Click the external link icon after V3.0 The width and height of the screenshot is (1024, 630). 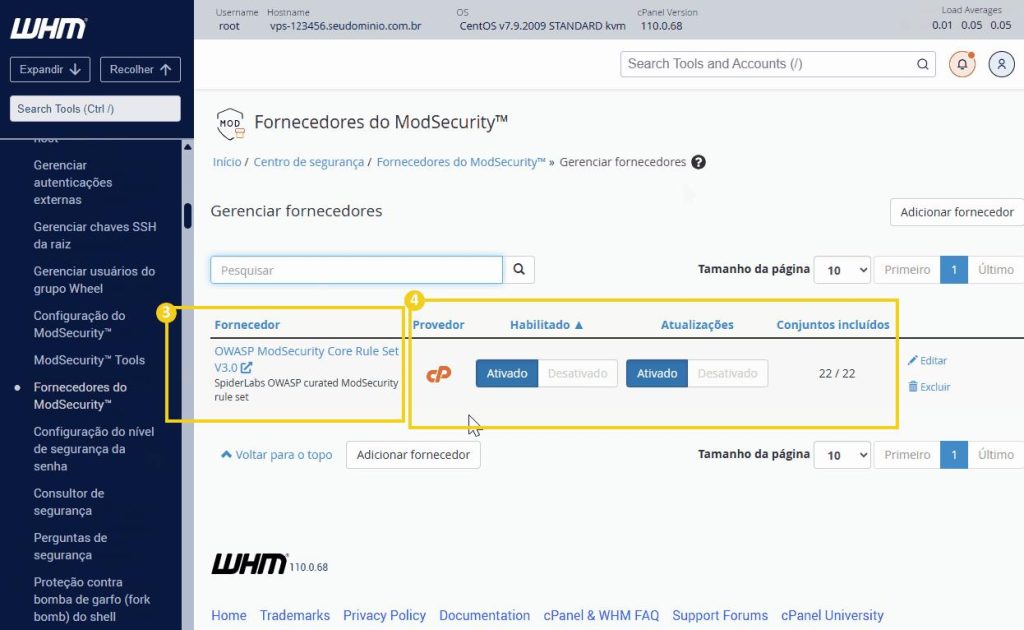coord(246,368)
